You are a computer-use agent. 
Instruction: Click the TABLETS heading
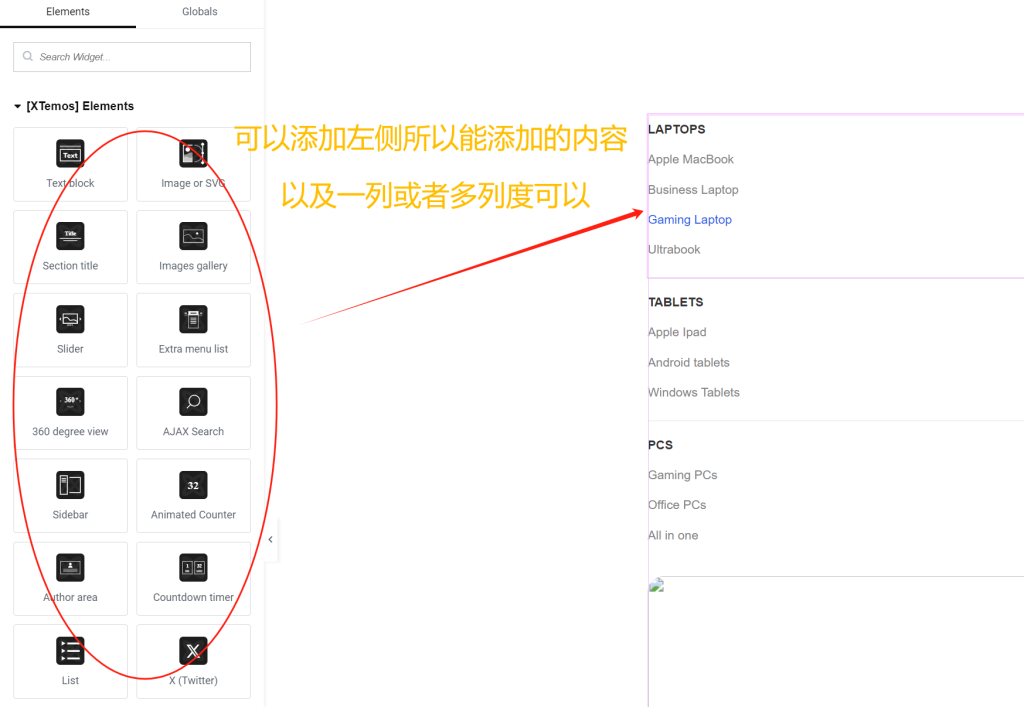675,302
